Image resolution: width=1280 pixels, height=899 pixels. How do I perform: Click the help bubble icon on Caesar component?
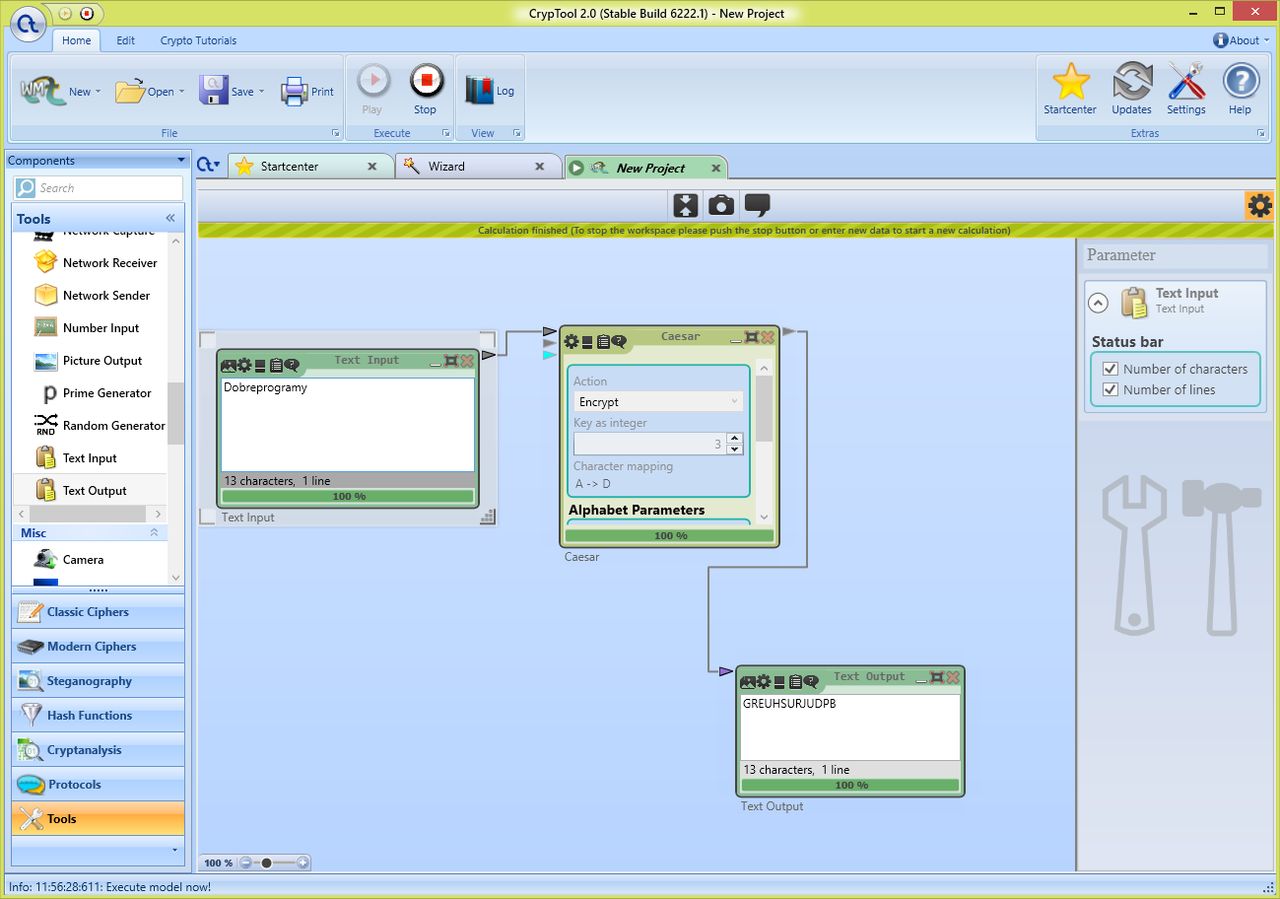[x=619, y=341]
